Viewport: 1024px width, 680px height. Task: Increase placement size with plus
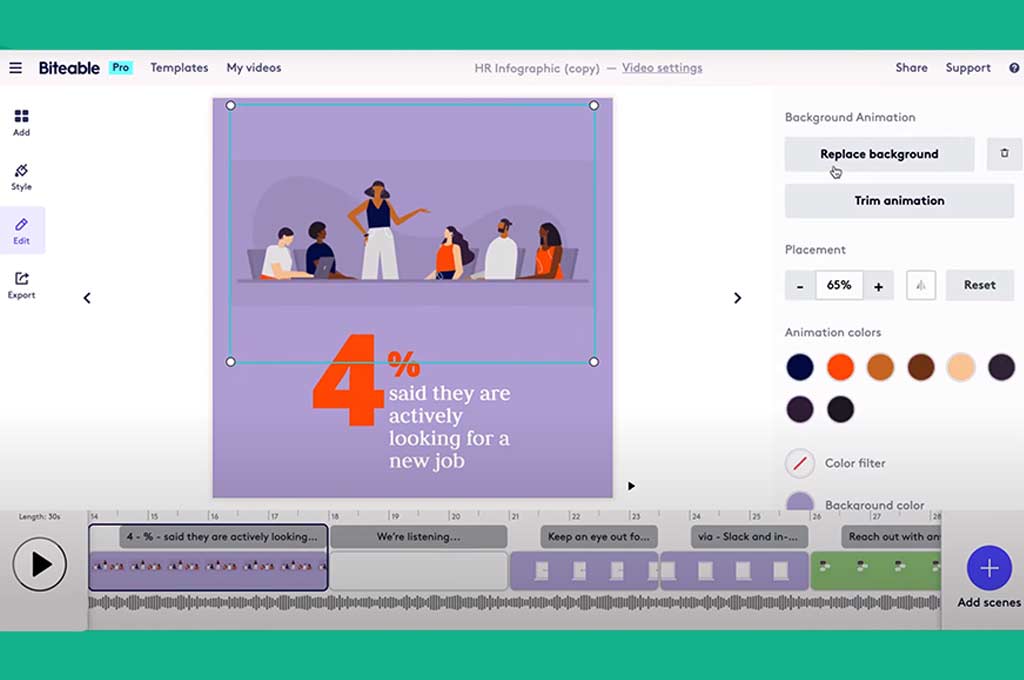coord(878,285)
